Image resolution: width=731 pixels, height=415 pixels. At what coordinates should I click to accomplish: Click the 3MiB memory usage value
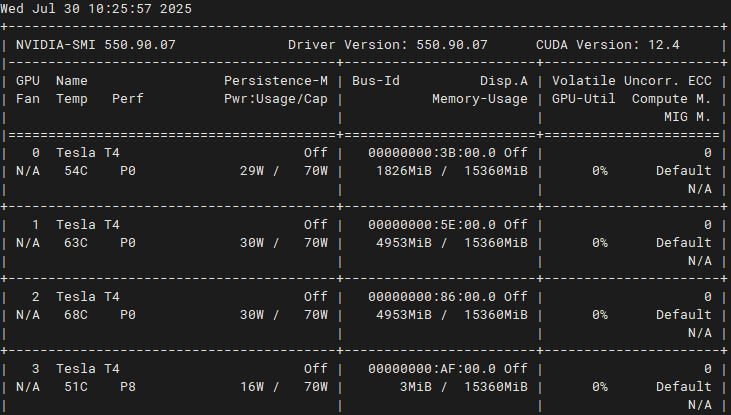pos(415,387)
